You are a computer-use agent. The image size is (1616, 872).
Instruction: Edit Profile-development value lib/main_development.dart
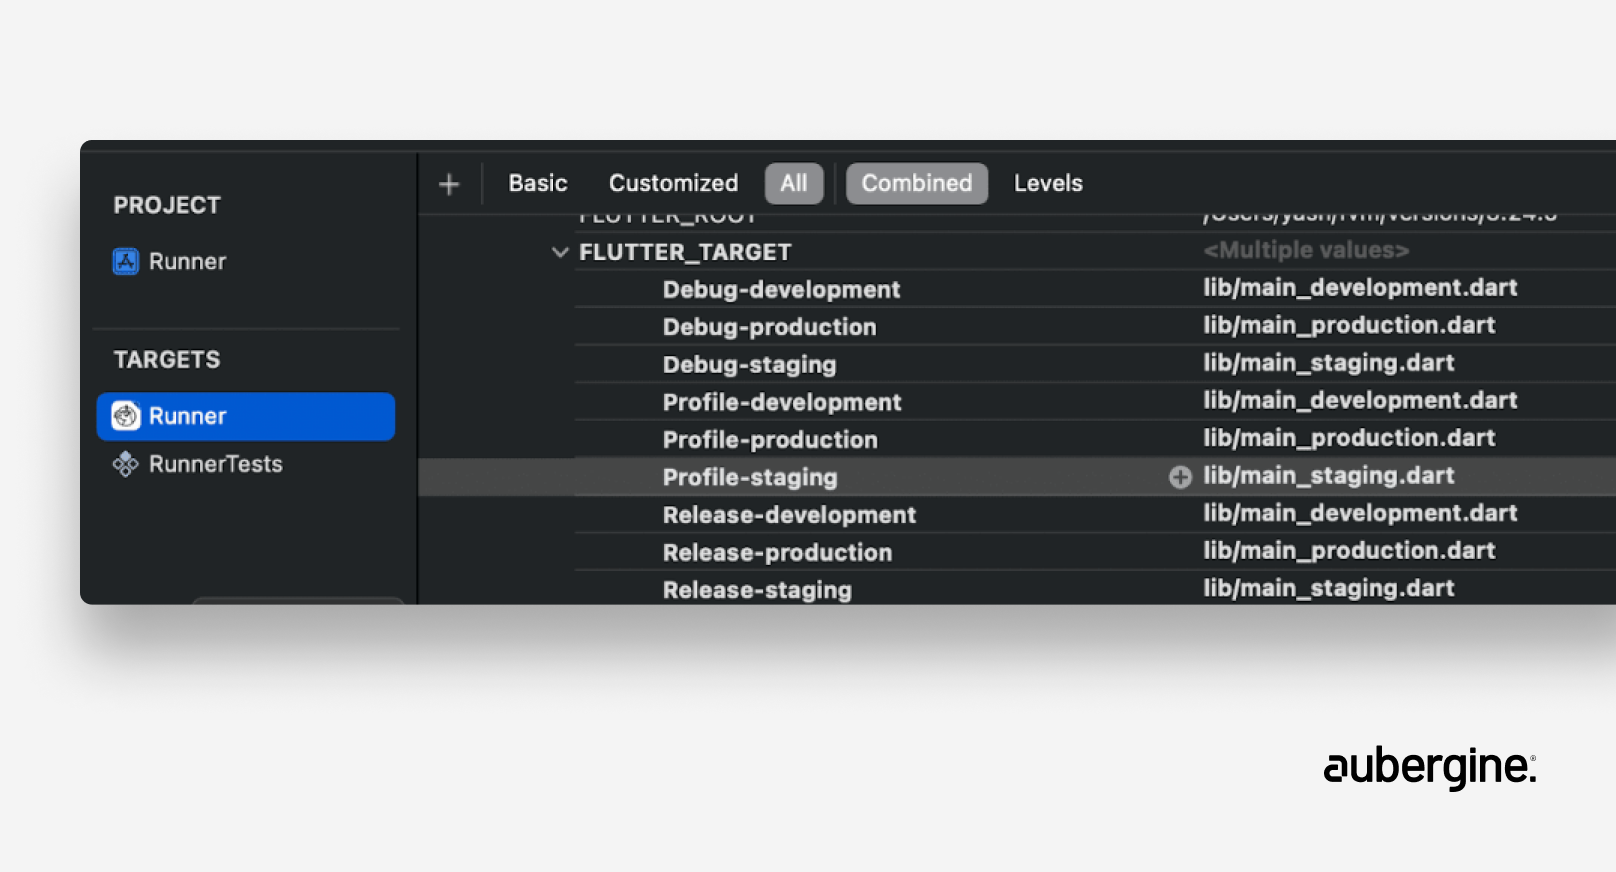click(1360, 400)
